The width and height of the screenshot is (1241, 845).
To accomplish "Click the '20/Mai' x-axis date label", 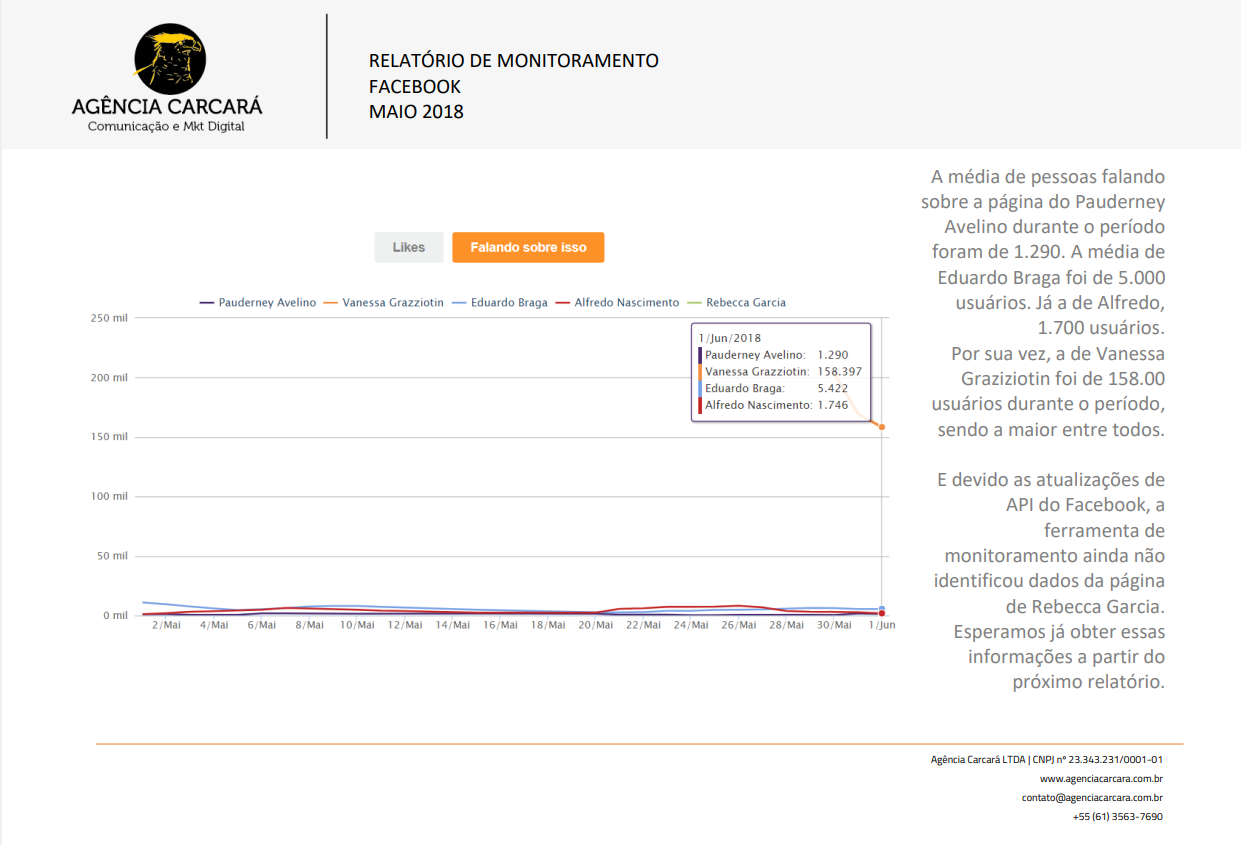I will tap(596, 626).
